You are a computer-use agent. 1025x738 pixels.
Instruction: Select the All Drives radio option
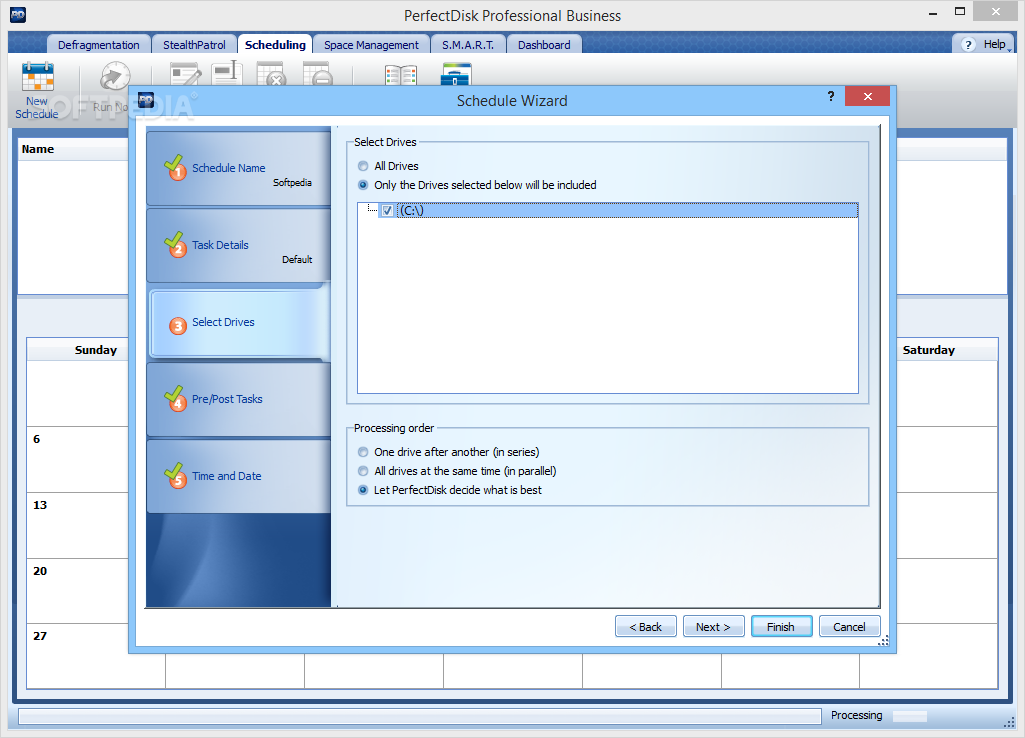[363, 166]
